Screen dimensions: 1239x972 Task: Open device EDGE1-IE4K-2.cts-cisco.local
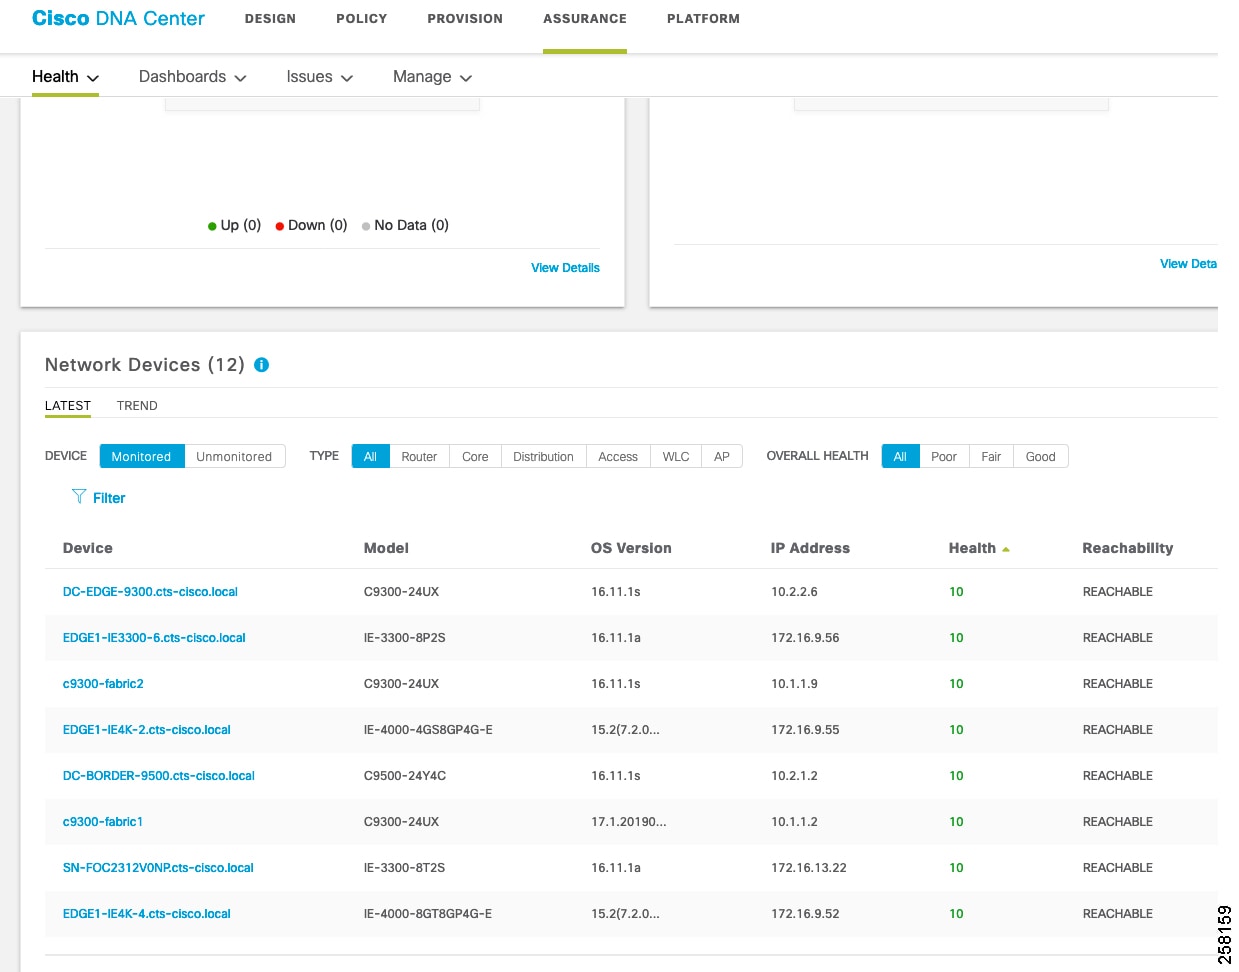[x=147, y=730]
